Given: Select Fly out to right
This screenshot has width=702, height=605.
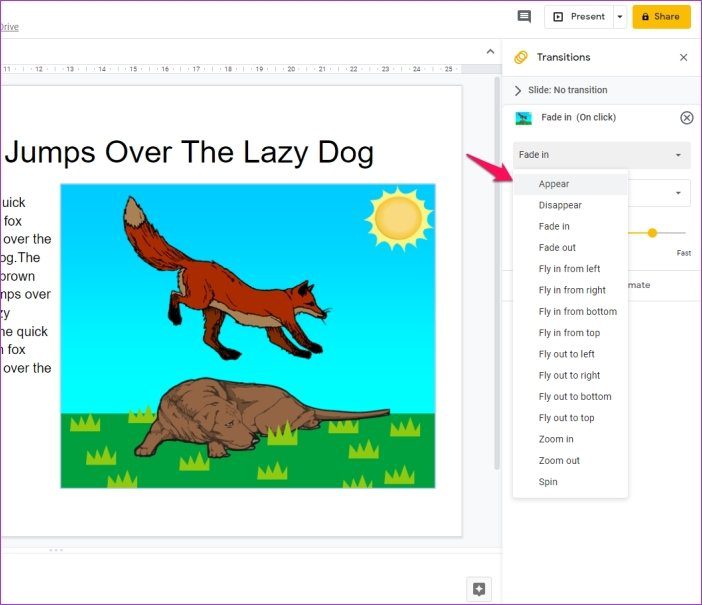Looking at the screenshot, I should tap(570, 375).
